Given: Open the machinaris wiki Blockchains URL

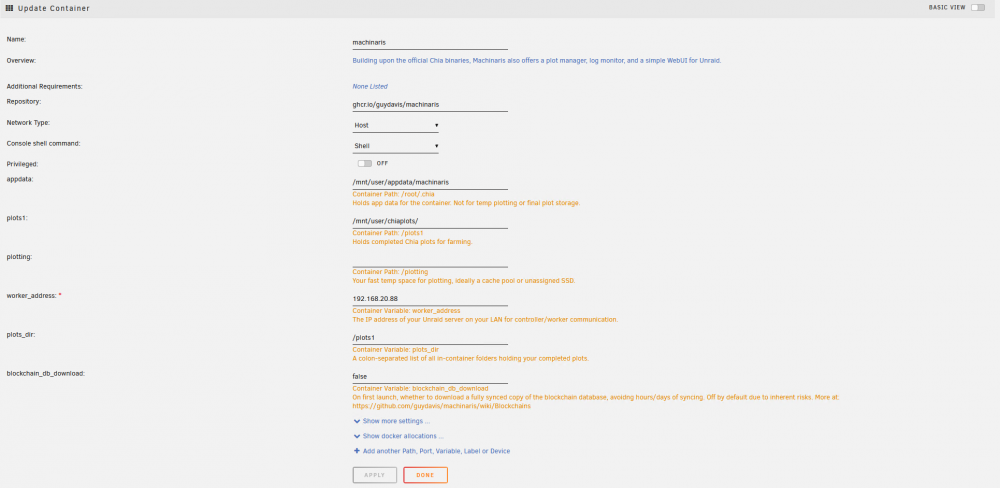Looking at the screenshot, I should 441,406.
